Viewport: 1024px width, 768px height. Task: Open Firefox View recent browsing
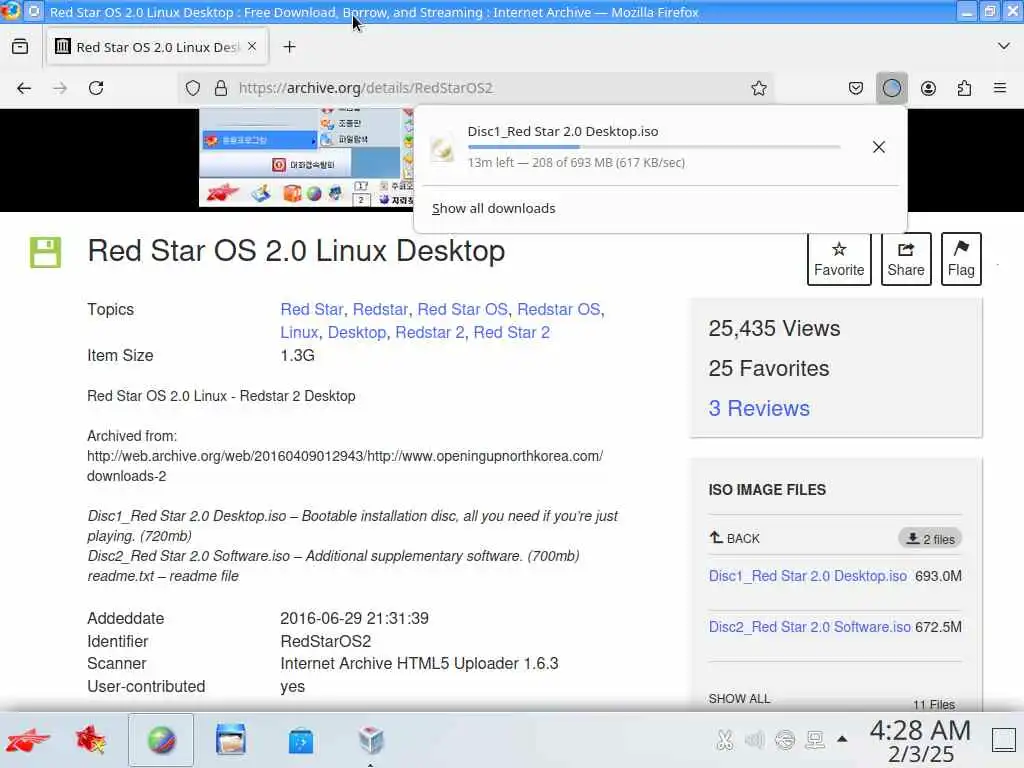(20, 46)
